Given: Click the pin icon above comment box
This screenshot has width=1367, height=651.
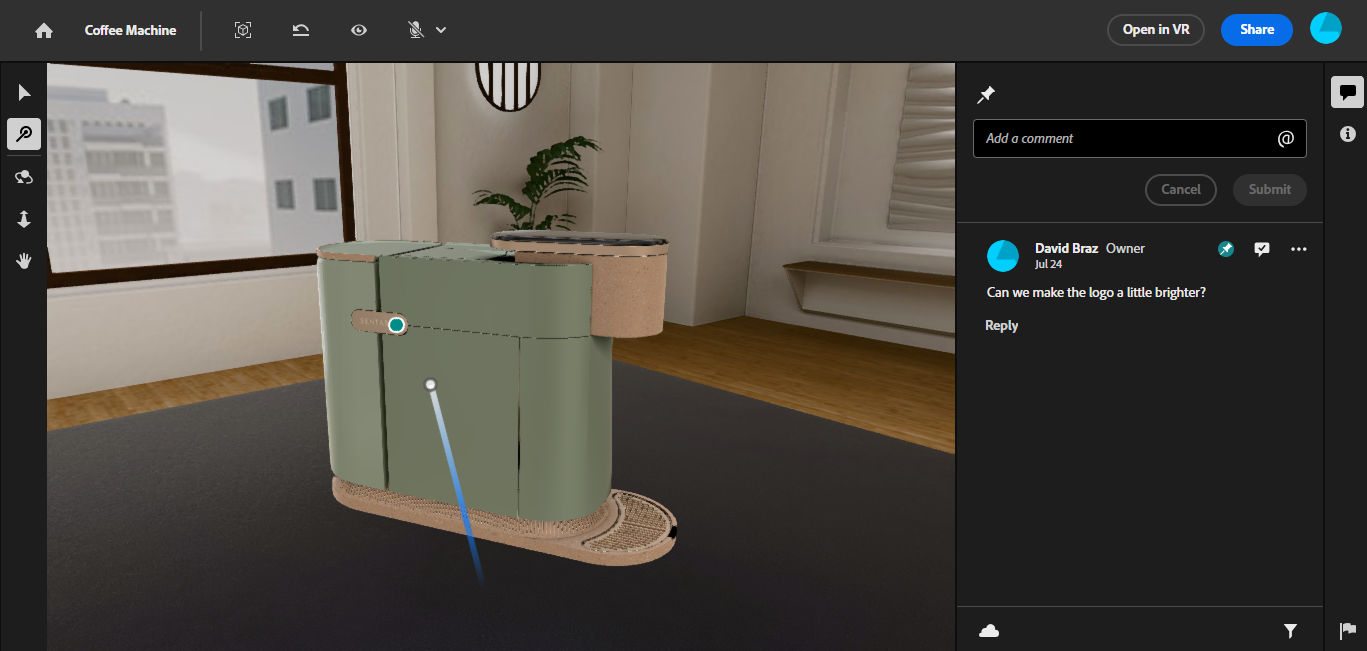Looking at the screenshot, I should tap(986, 95).
